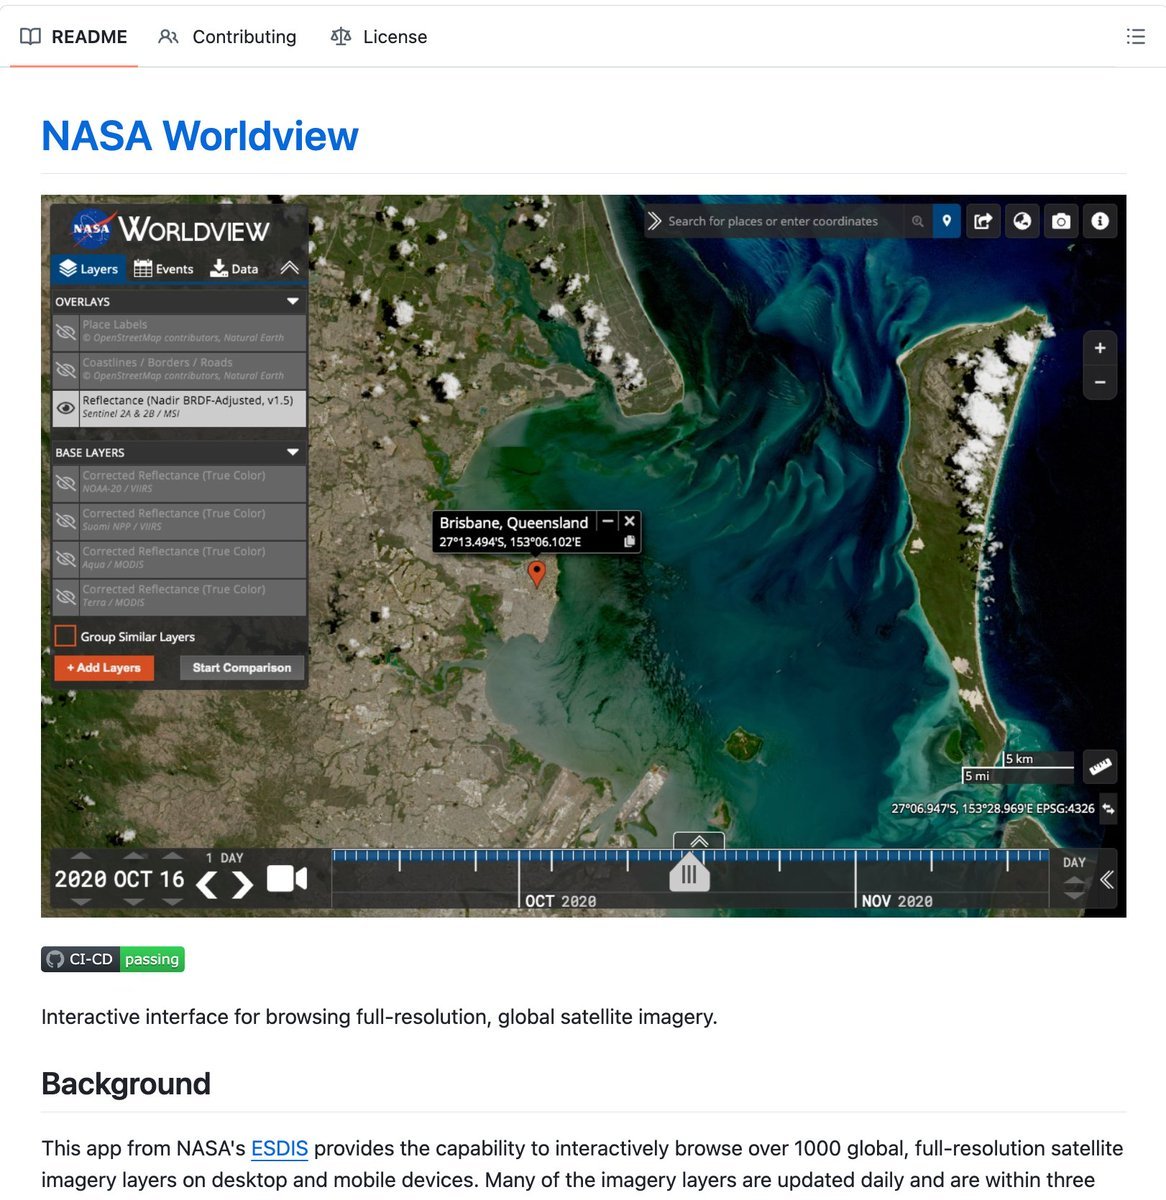1166x1200 pixels.
Task: Click the GitHub CI-CD passing badge
Action: [x=113, y=959]
